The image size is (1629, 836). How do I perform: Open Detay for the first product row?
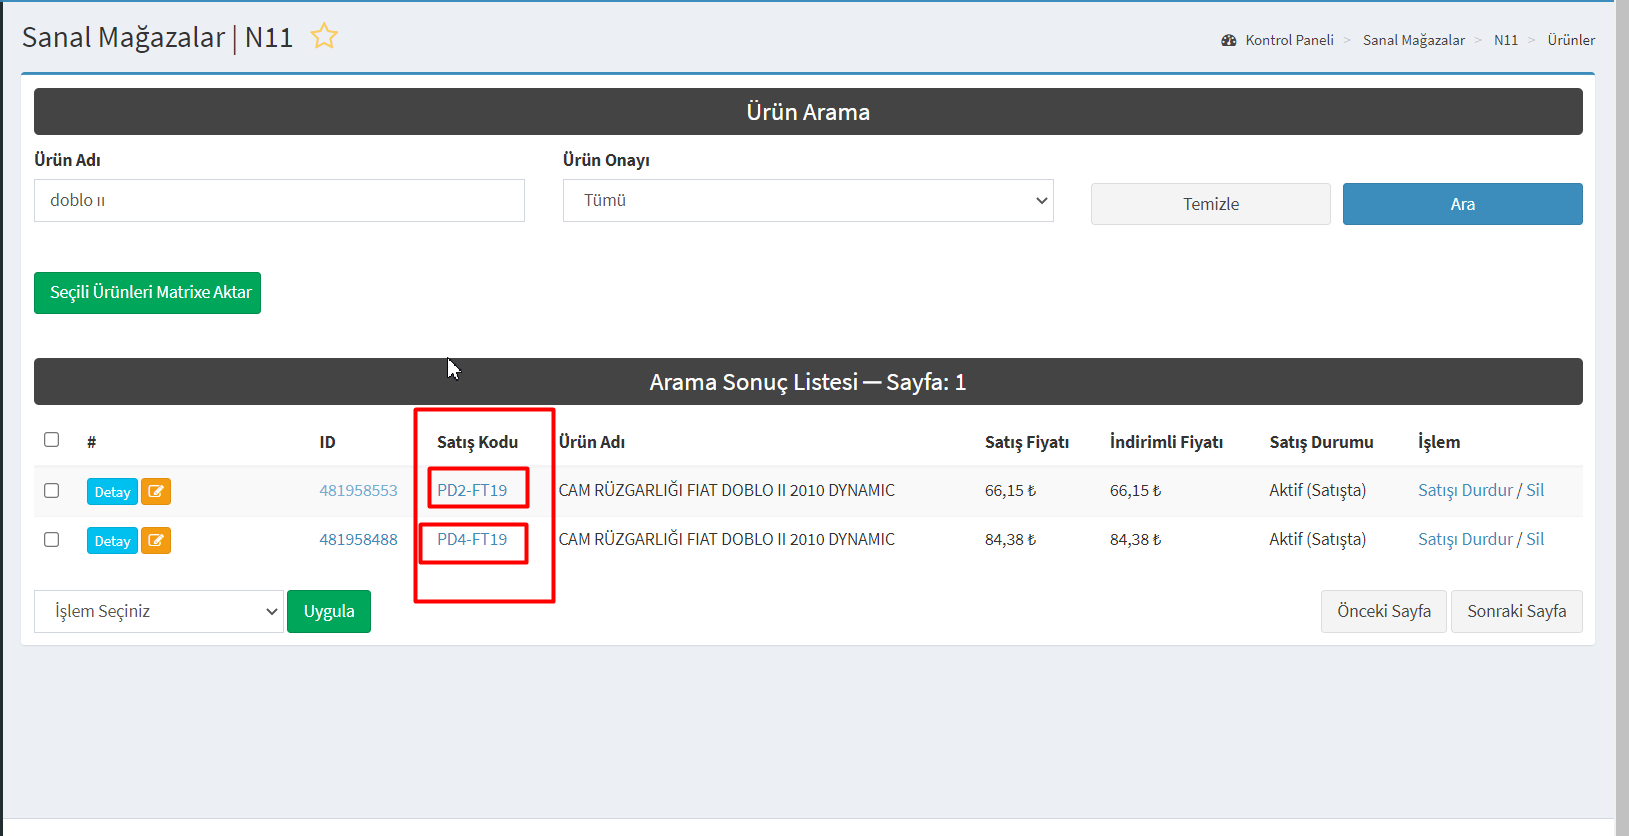112,492
